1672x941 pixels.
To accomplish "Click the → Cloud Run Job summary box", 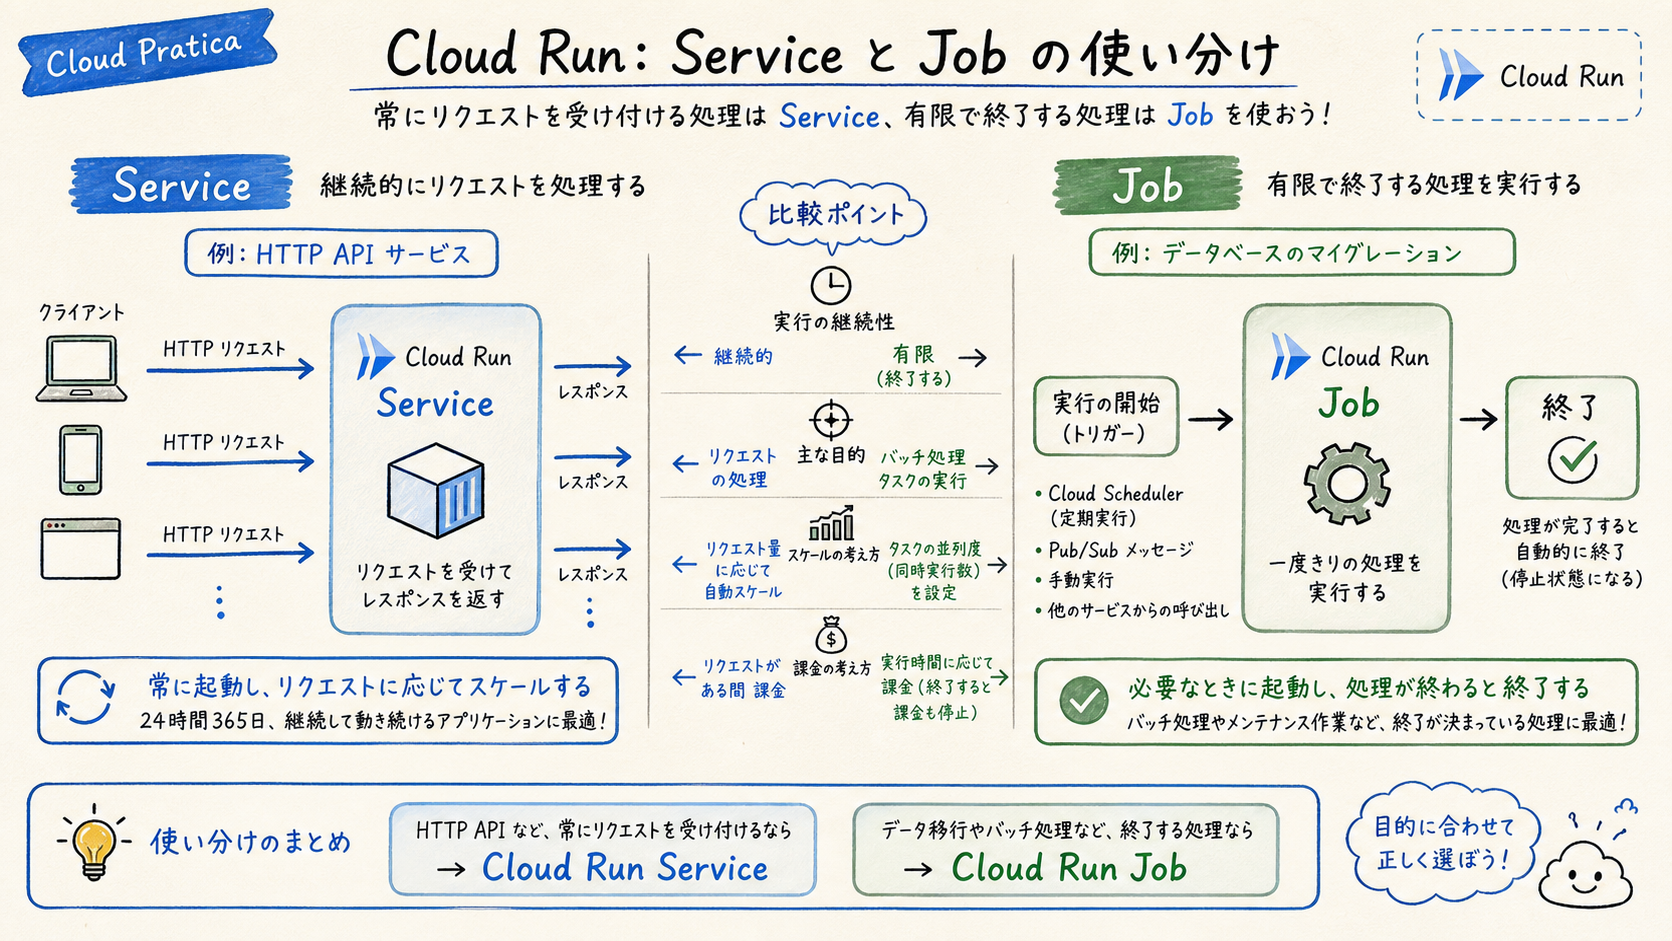I will click(1066, 849).
